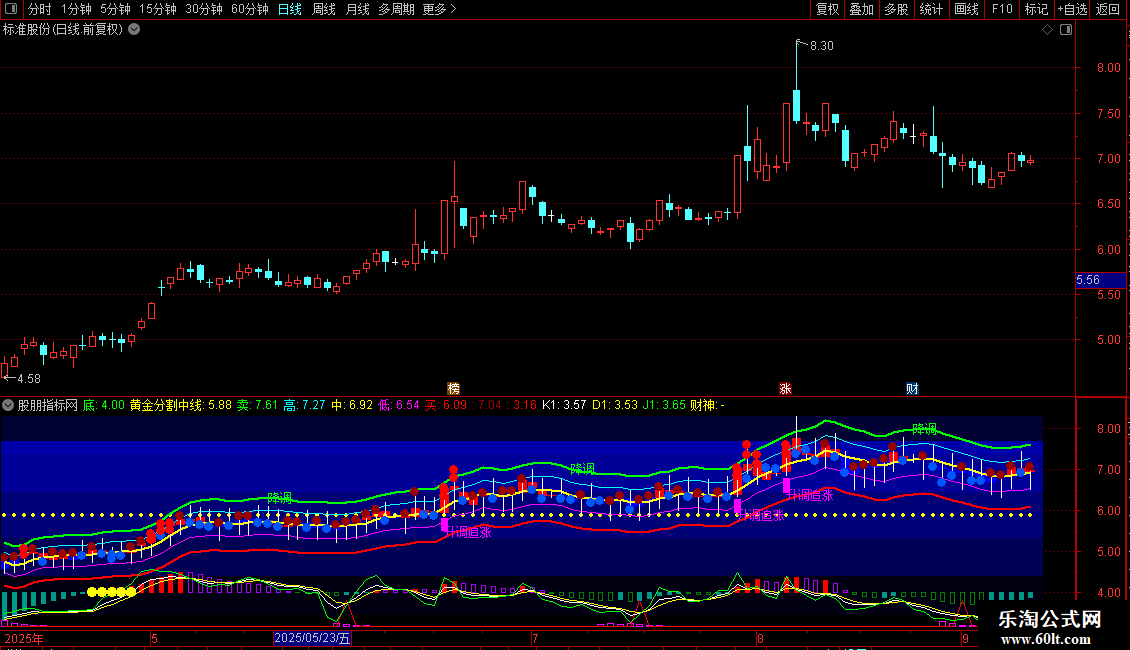This screenshot has height=650, width=1130.
Task: Open the F10 company info
Action: (x=1002, y=9)
